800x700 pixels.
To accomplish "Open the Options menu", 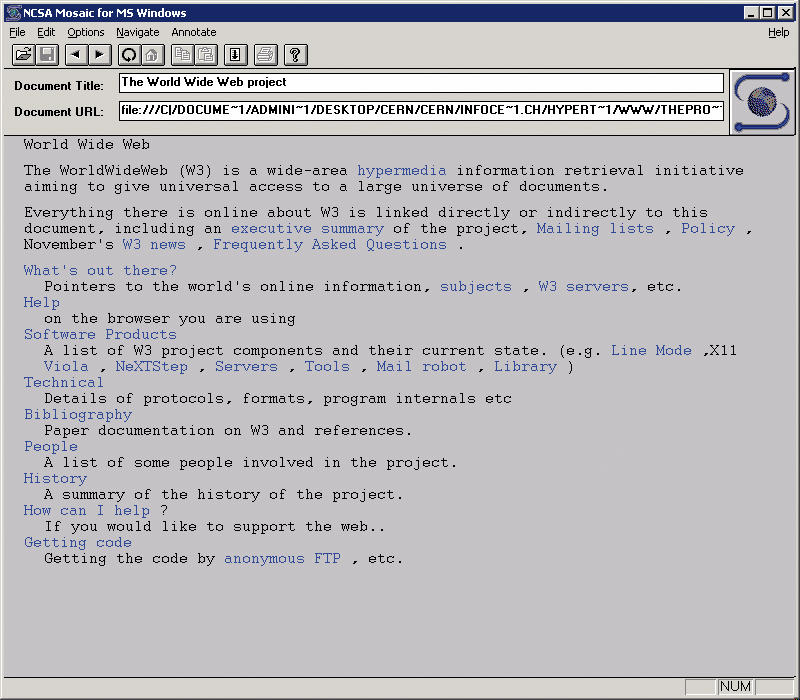I will (x=86, y=32).
